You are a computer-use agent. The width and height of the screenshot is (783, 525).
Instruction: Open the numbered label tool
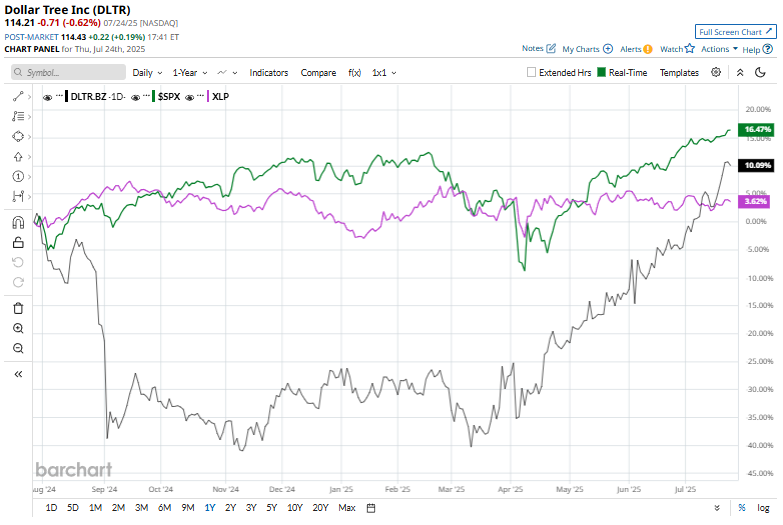coord(18,176)
